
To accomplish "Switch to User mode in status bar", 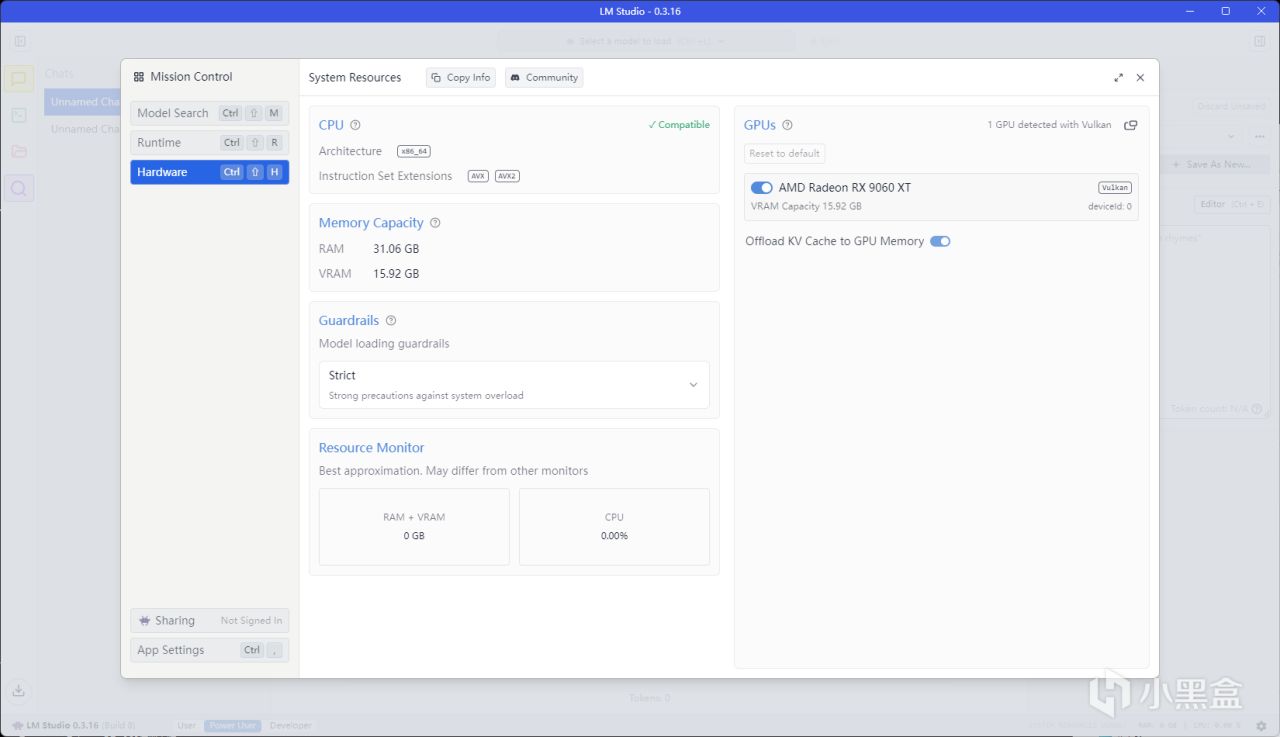I will (x=186, y=726).
